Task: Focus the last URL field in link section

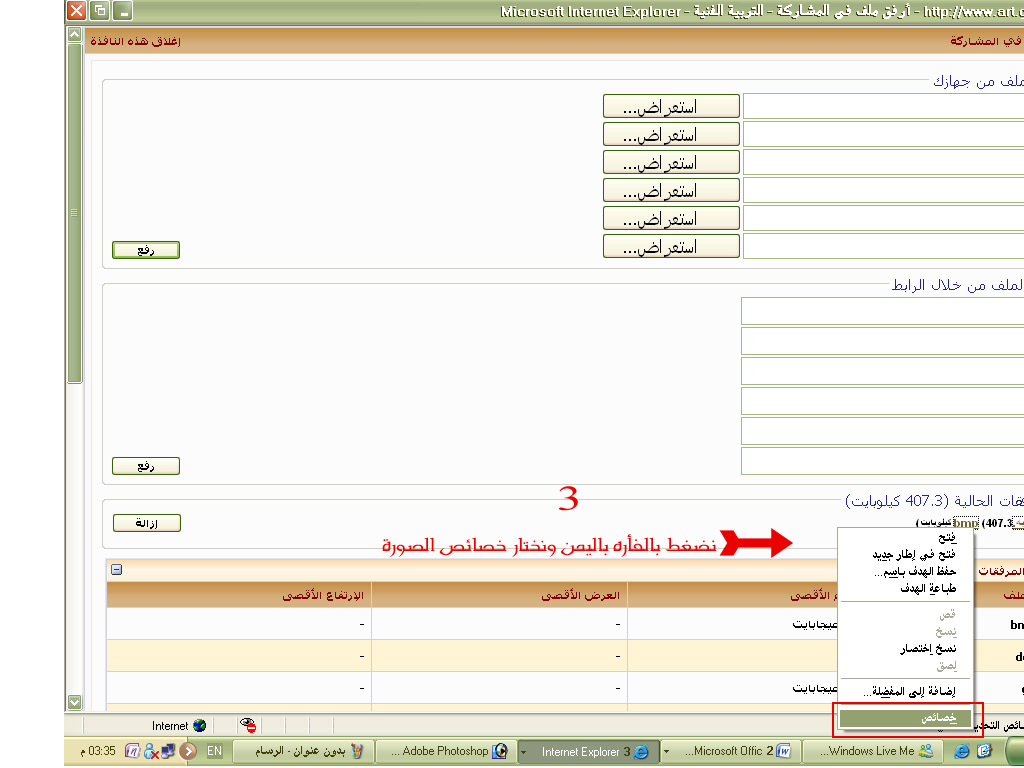Action: pyautogui.click(x=882, y=461)
